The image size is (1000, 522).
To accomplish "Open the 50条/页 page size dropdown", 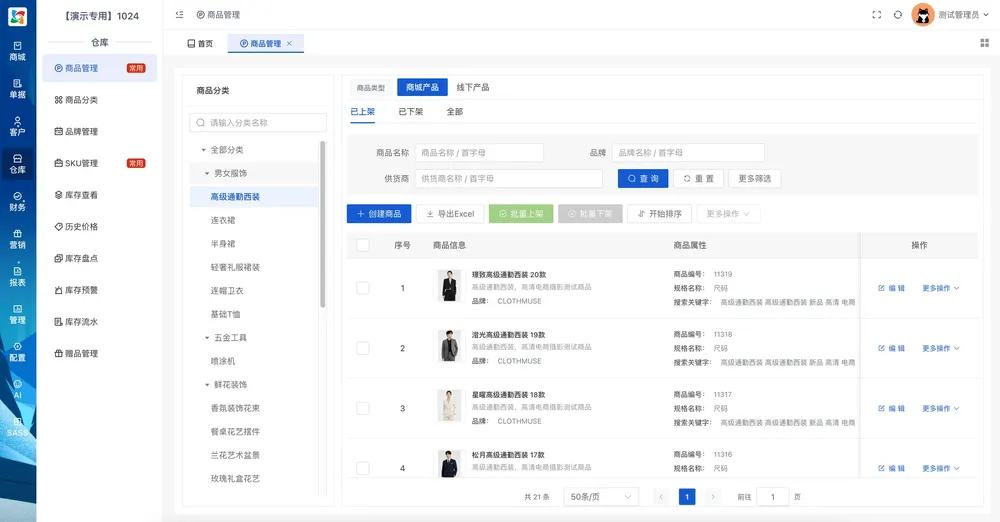I will (600, 496).
